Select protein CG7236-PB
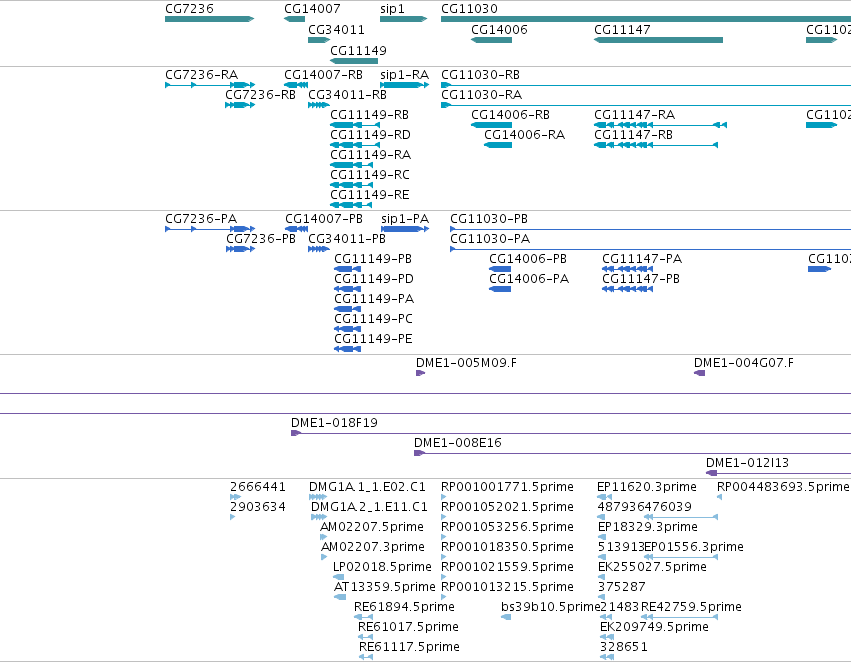 240,249
